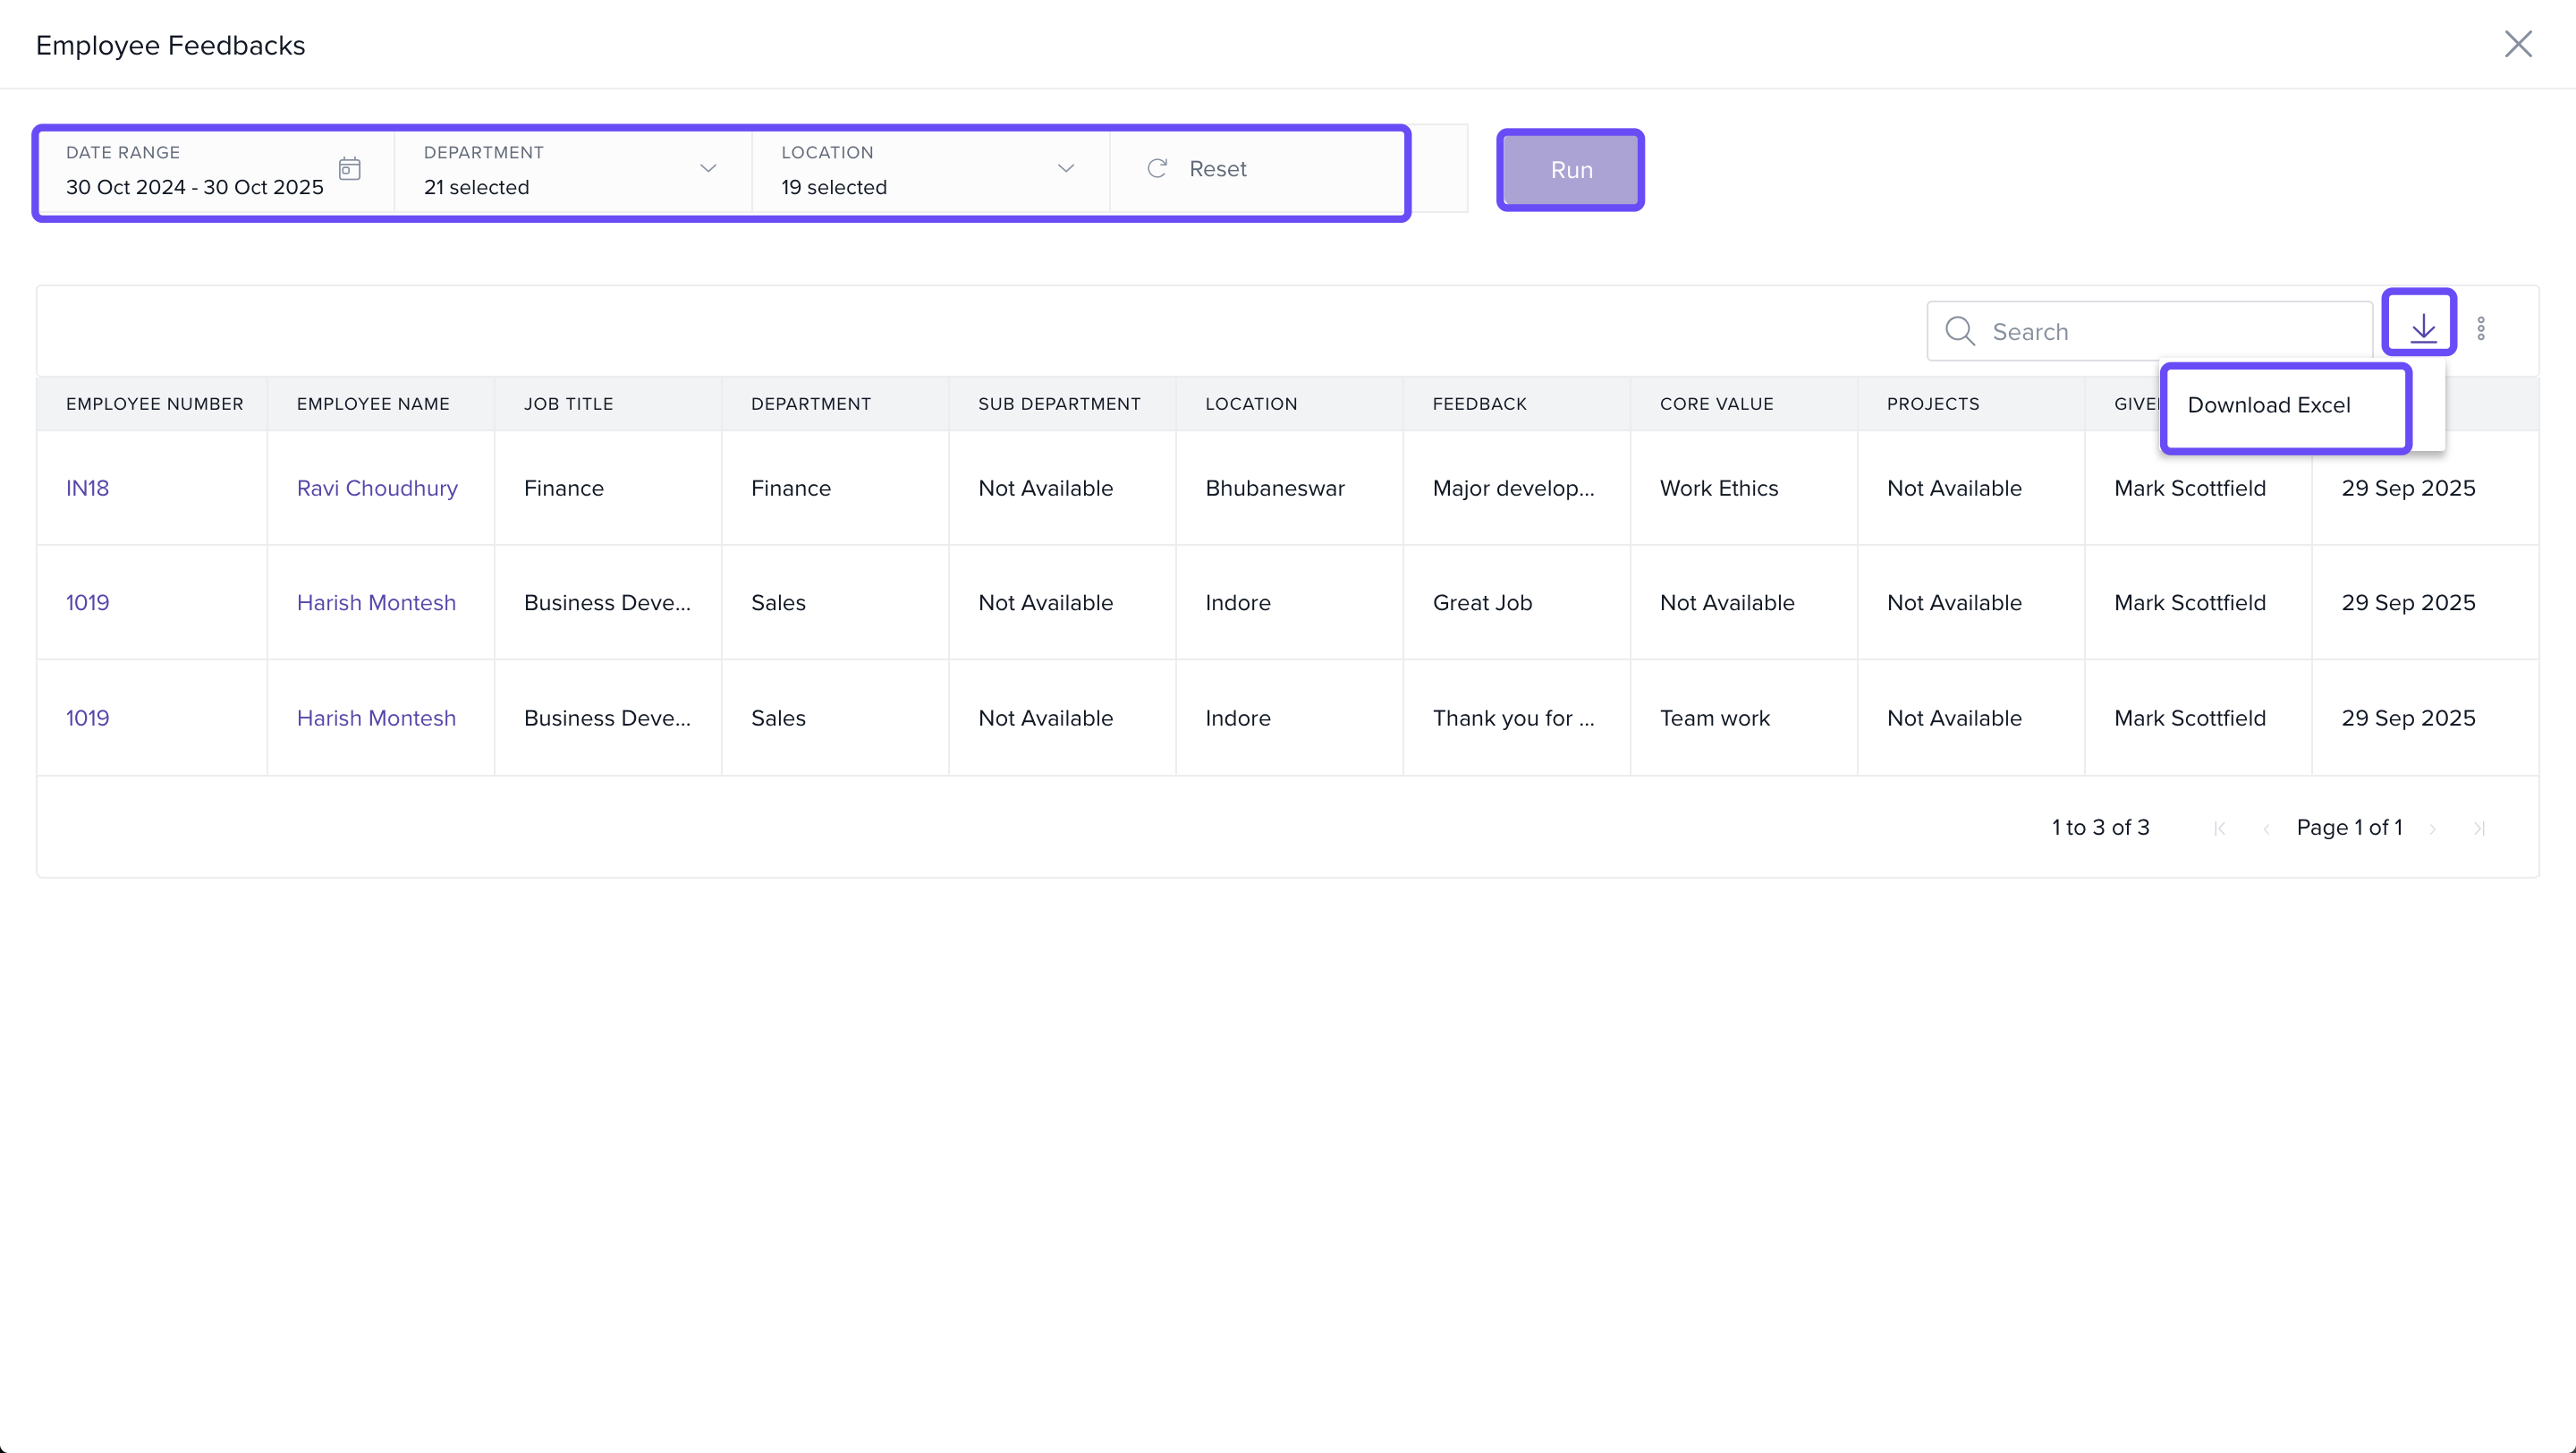Open Ravi Choudhury employee link
Viewport: 2576px width, 1453px height.
tap(377, 488)
